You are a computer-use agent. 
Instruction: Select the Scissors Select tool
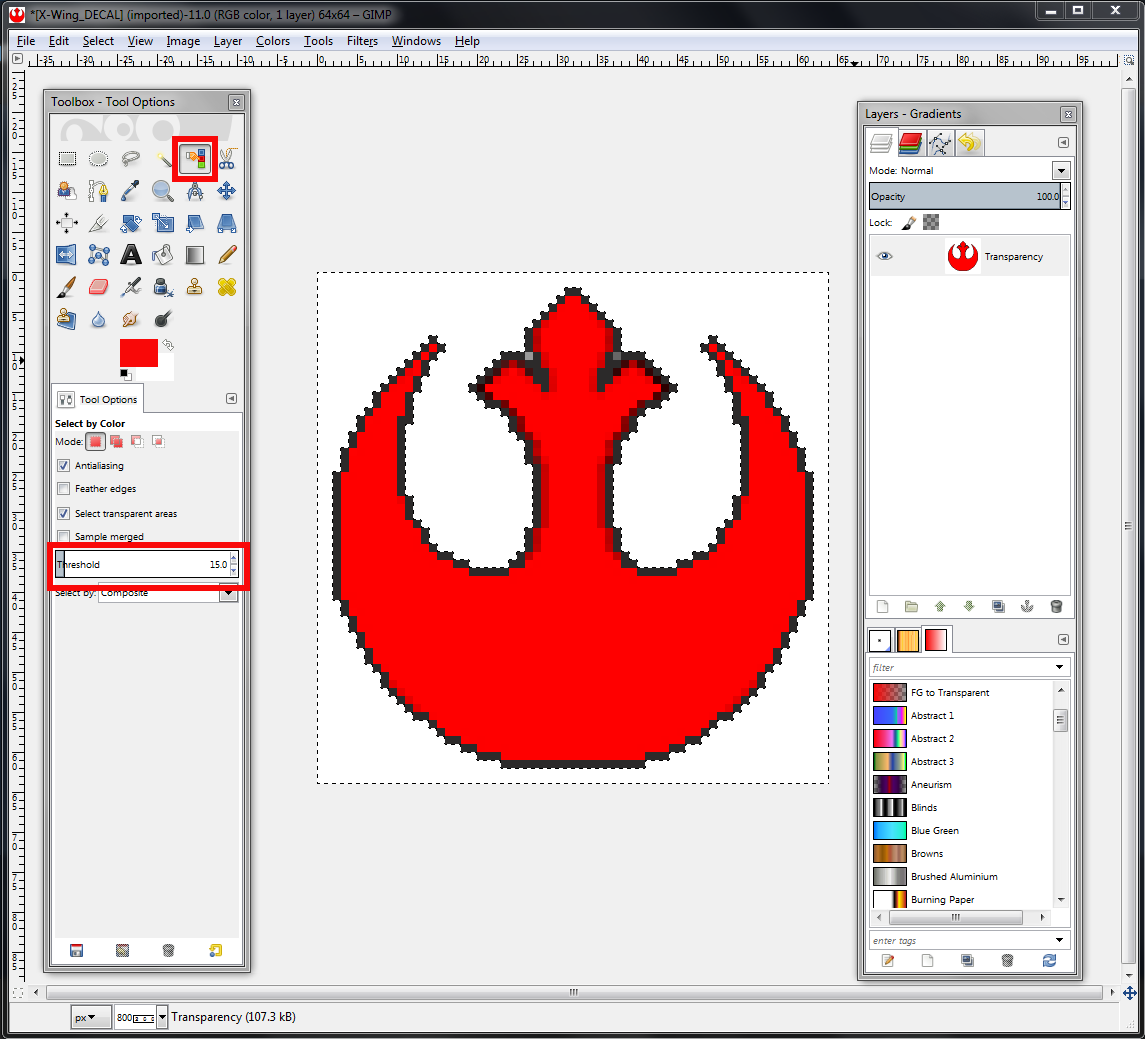tap(226, 158)
